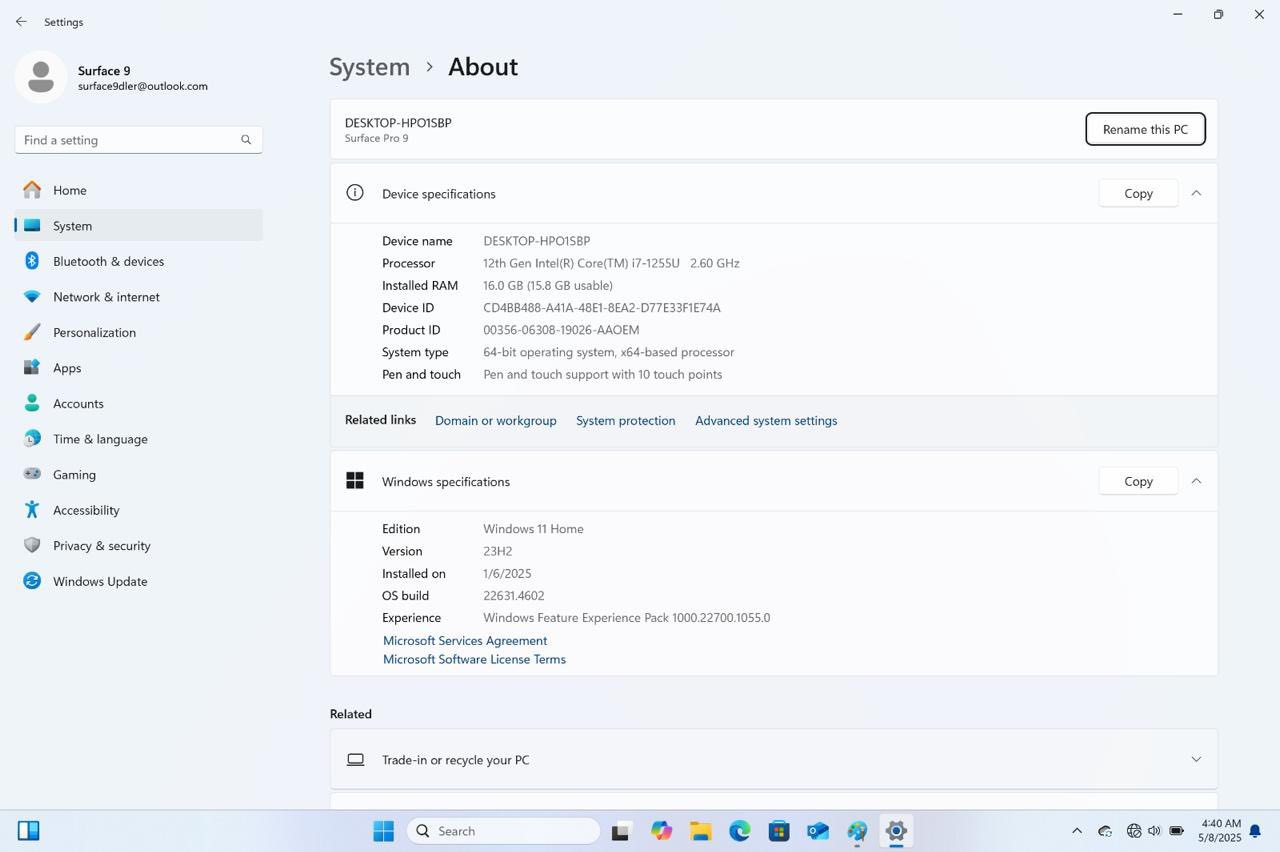Click the OS build 22631.4602 value

514,596
